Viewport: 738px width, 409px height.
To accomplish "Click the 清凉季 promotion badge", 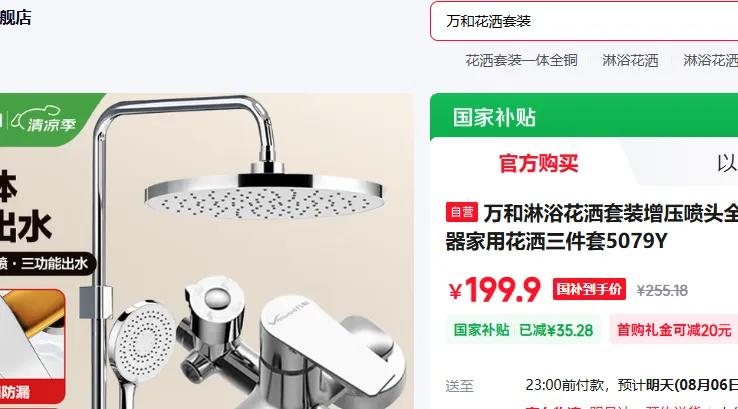I will tap(45, 121).
